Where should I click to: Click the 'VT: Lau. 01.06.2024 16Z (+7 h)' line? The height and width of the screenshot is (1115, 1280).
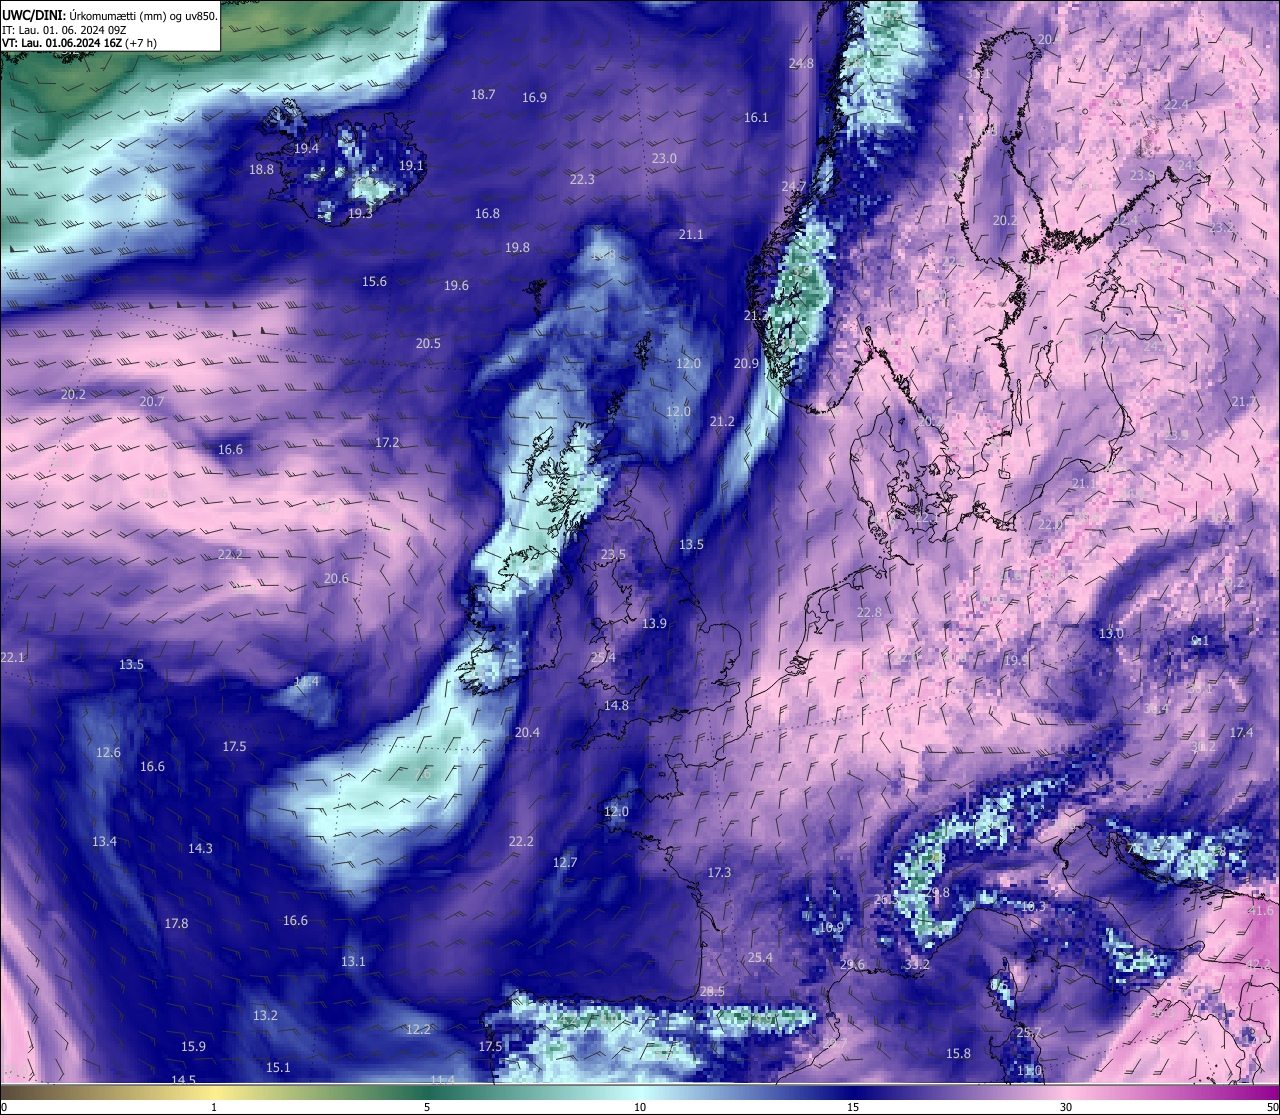79,43
